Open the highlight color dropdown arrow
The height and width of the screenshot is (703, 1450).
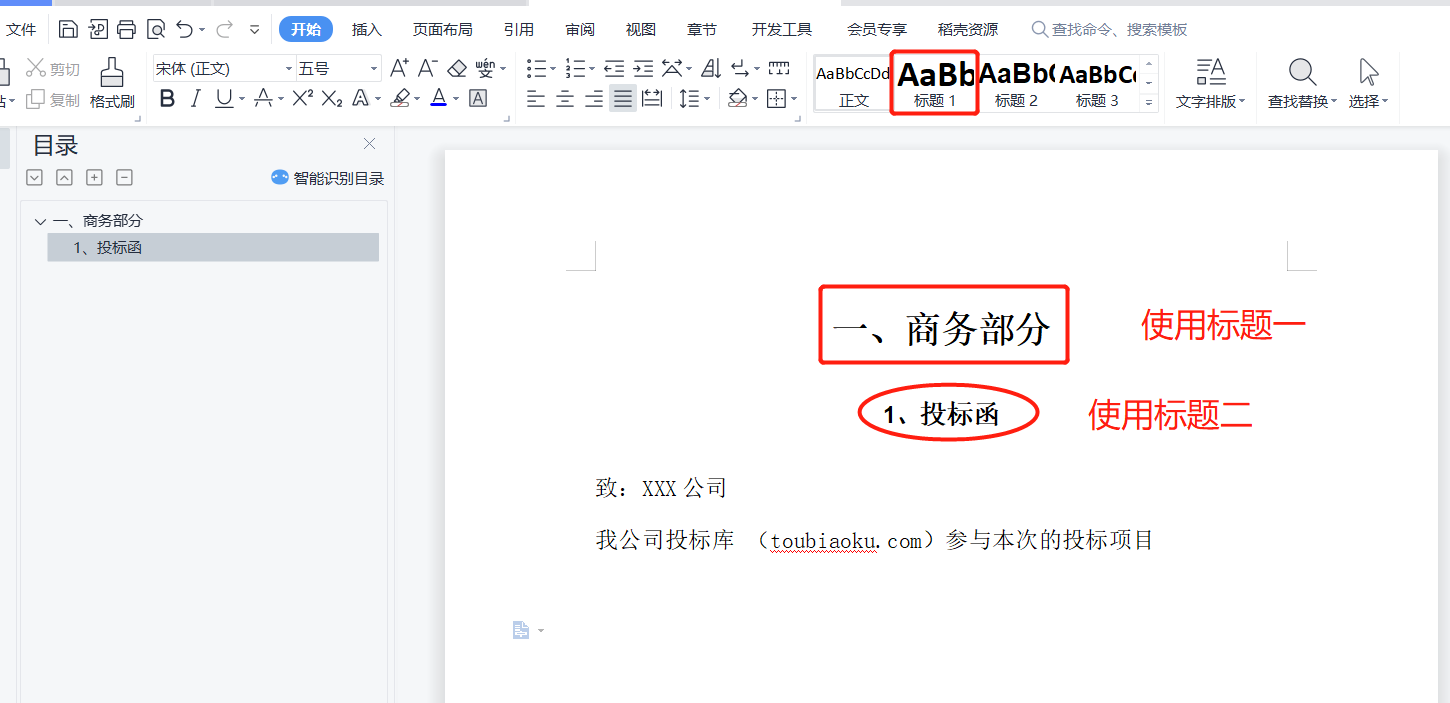pos(418,99)
